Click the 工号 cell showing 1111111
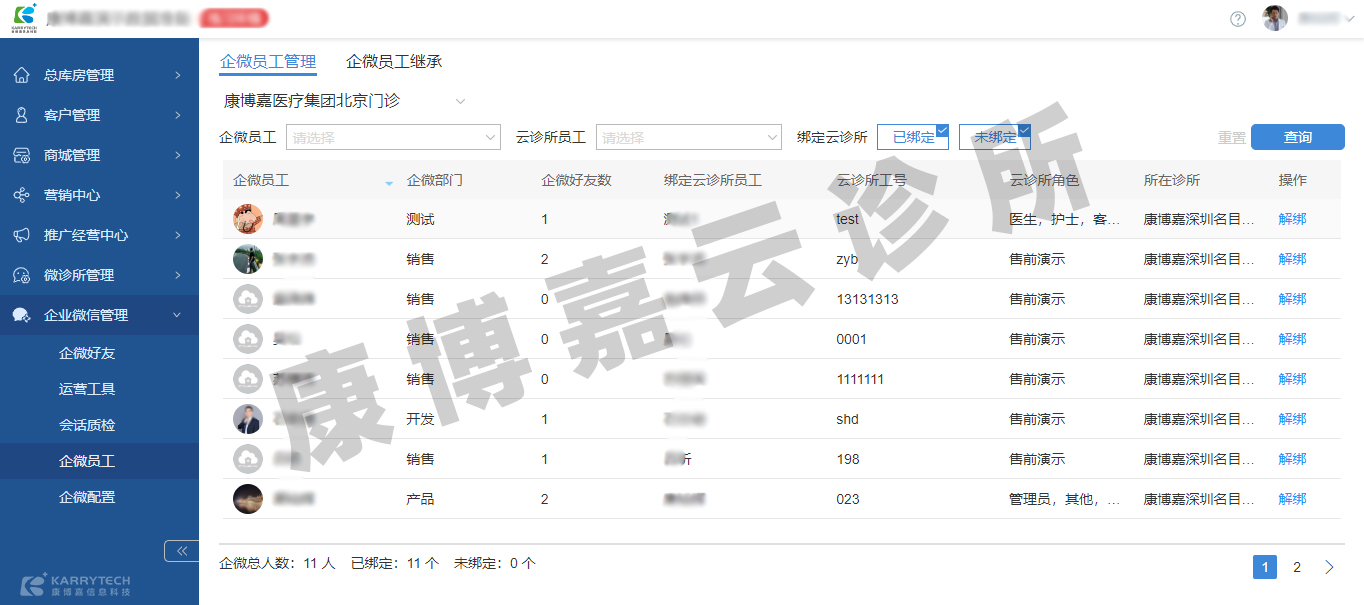Image resolution: width=1364 pixels, height=605 pixels. [x=860, y=379]
